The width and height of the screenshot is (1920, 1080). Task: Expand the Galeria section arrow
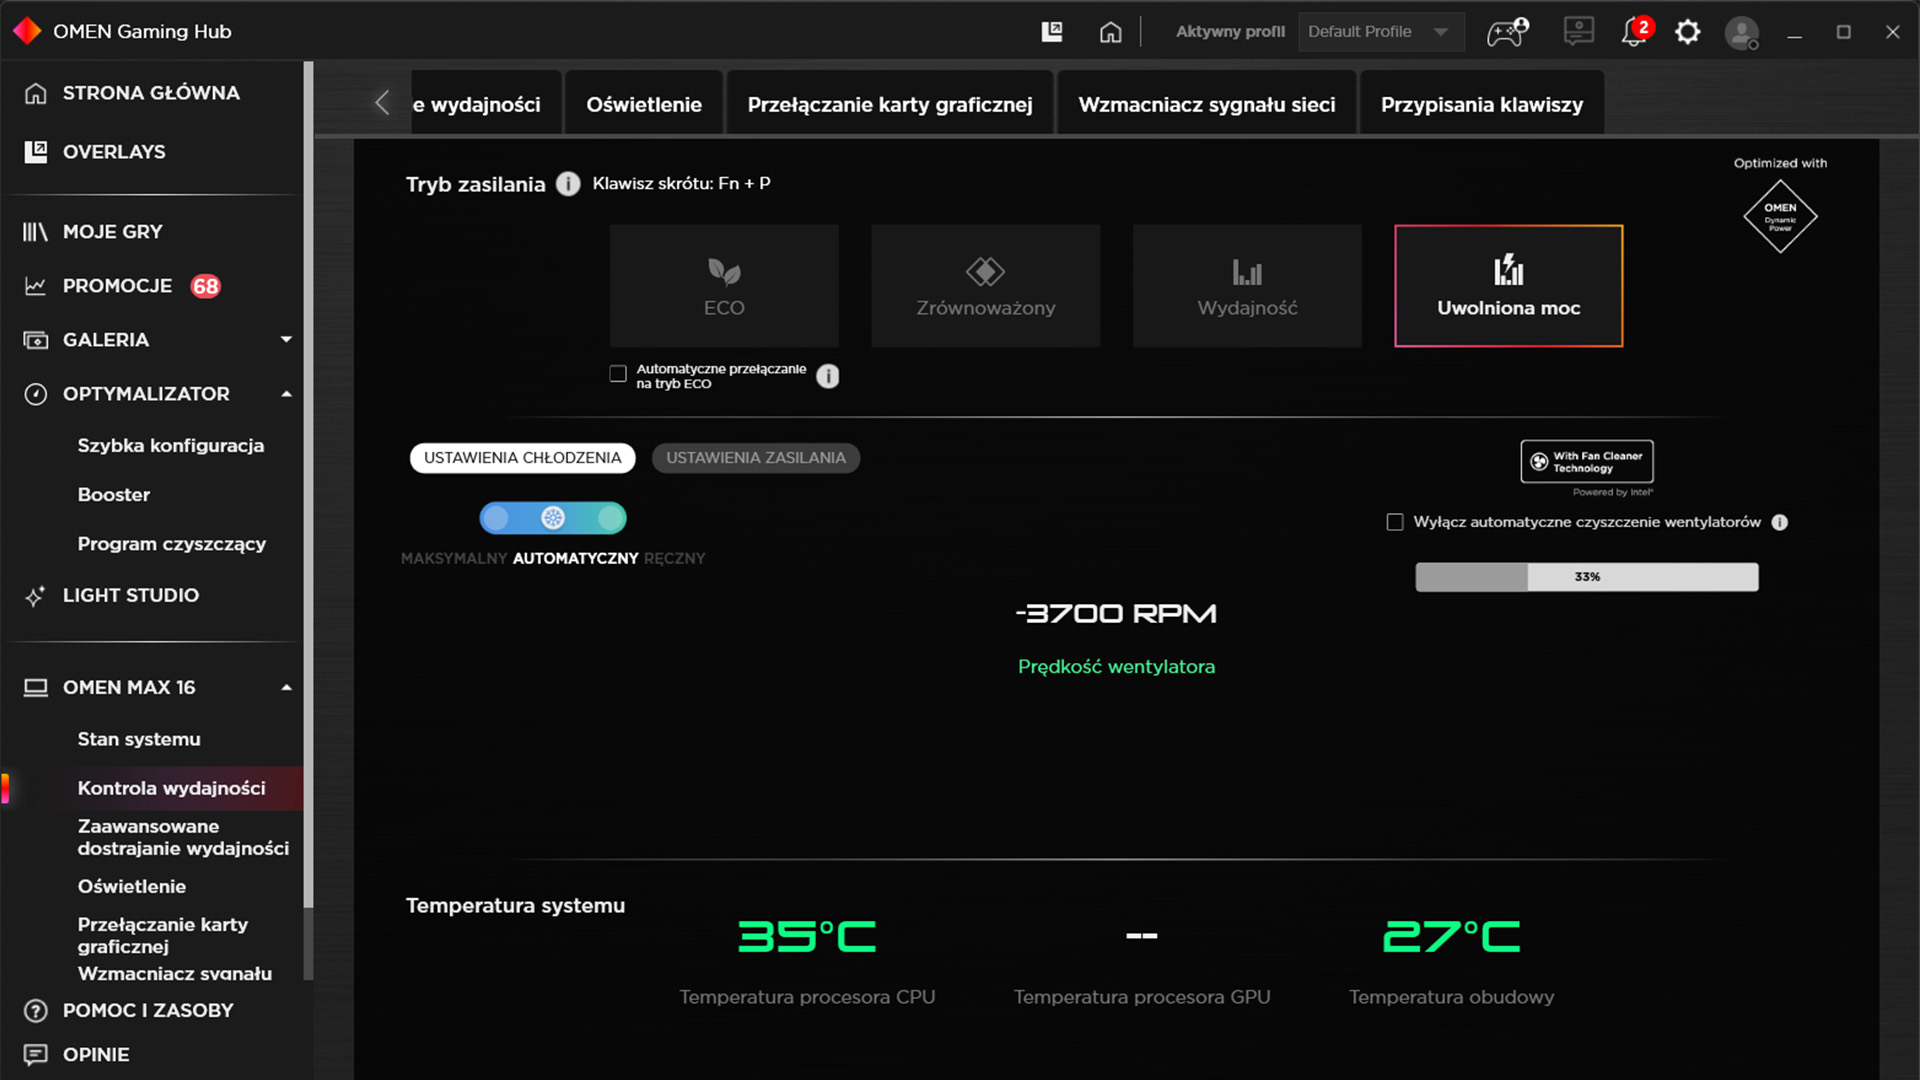coord(287,340)
